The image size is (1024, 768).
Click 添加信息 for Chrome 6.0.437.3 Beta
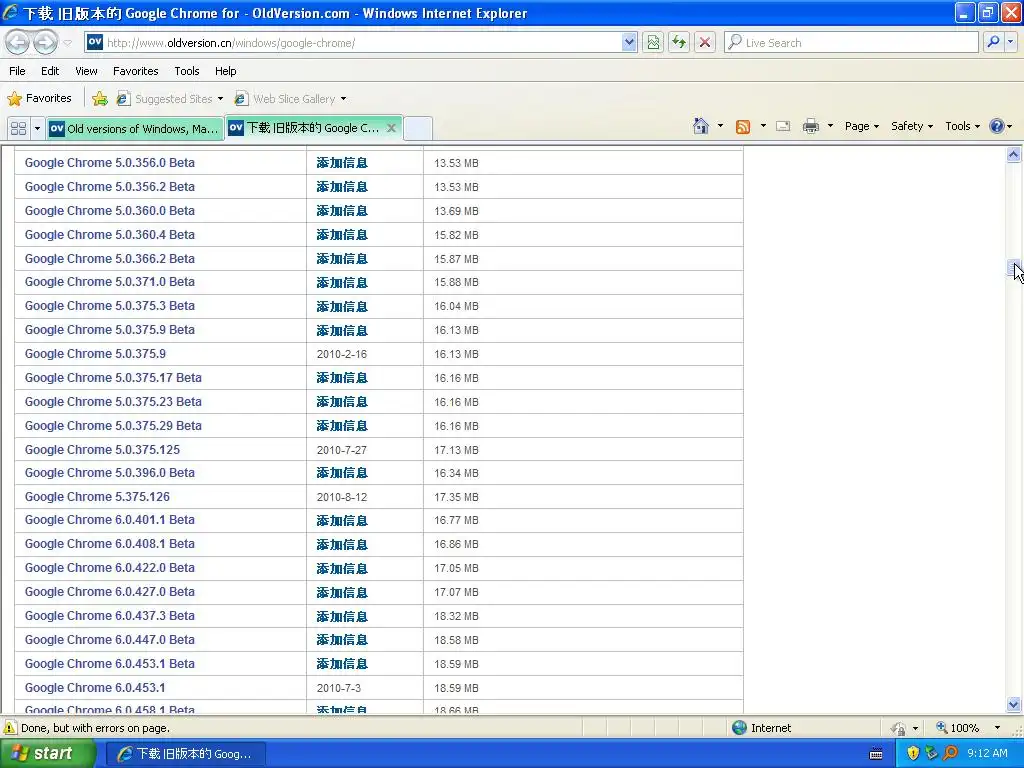click(x=342, y=616)
